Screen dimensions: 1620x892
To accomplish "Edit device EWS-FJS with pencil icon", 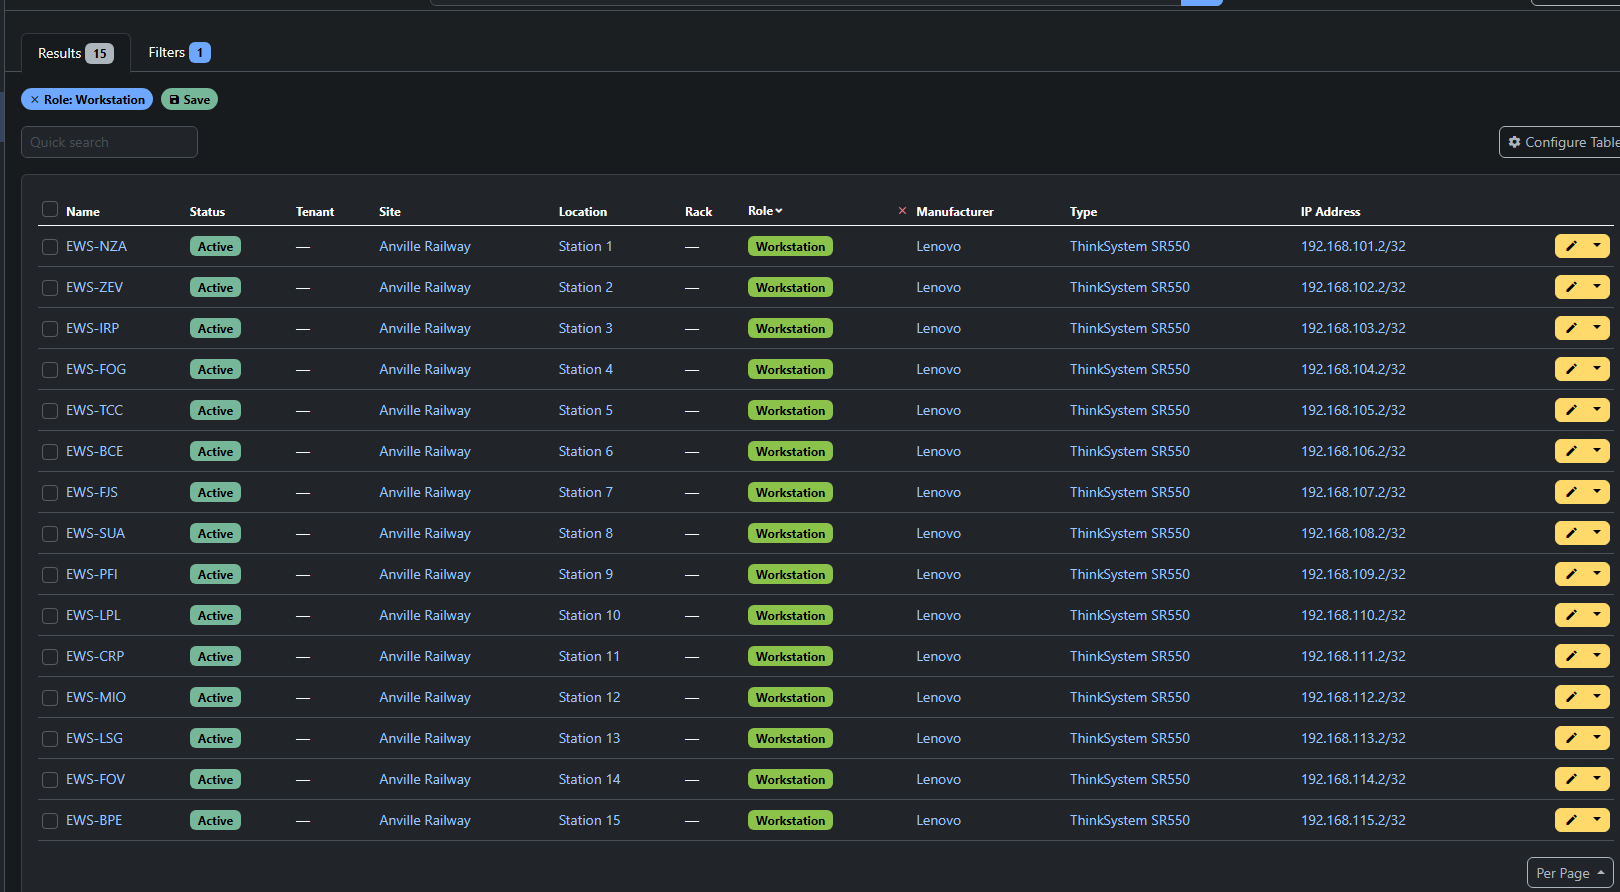I will [1571, 492].
